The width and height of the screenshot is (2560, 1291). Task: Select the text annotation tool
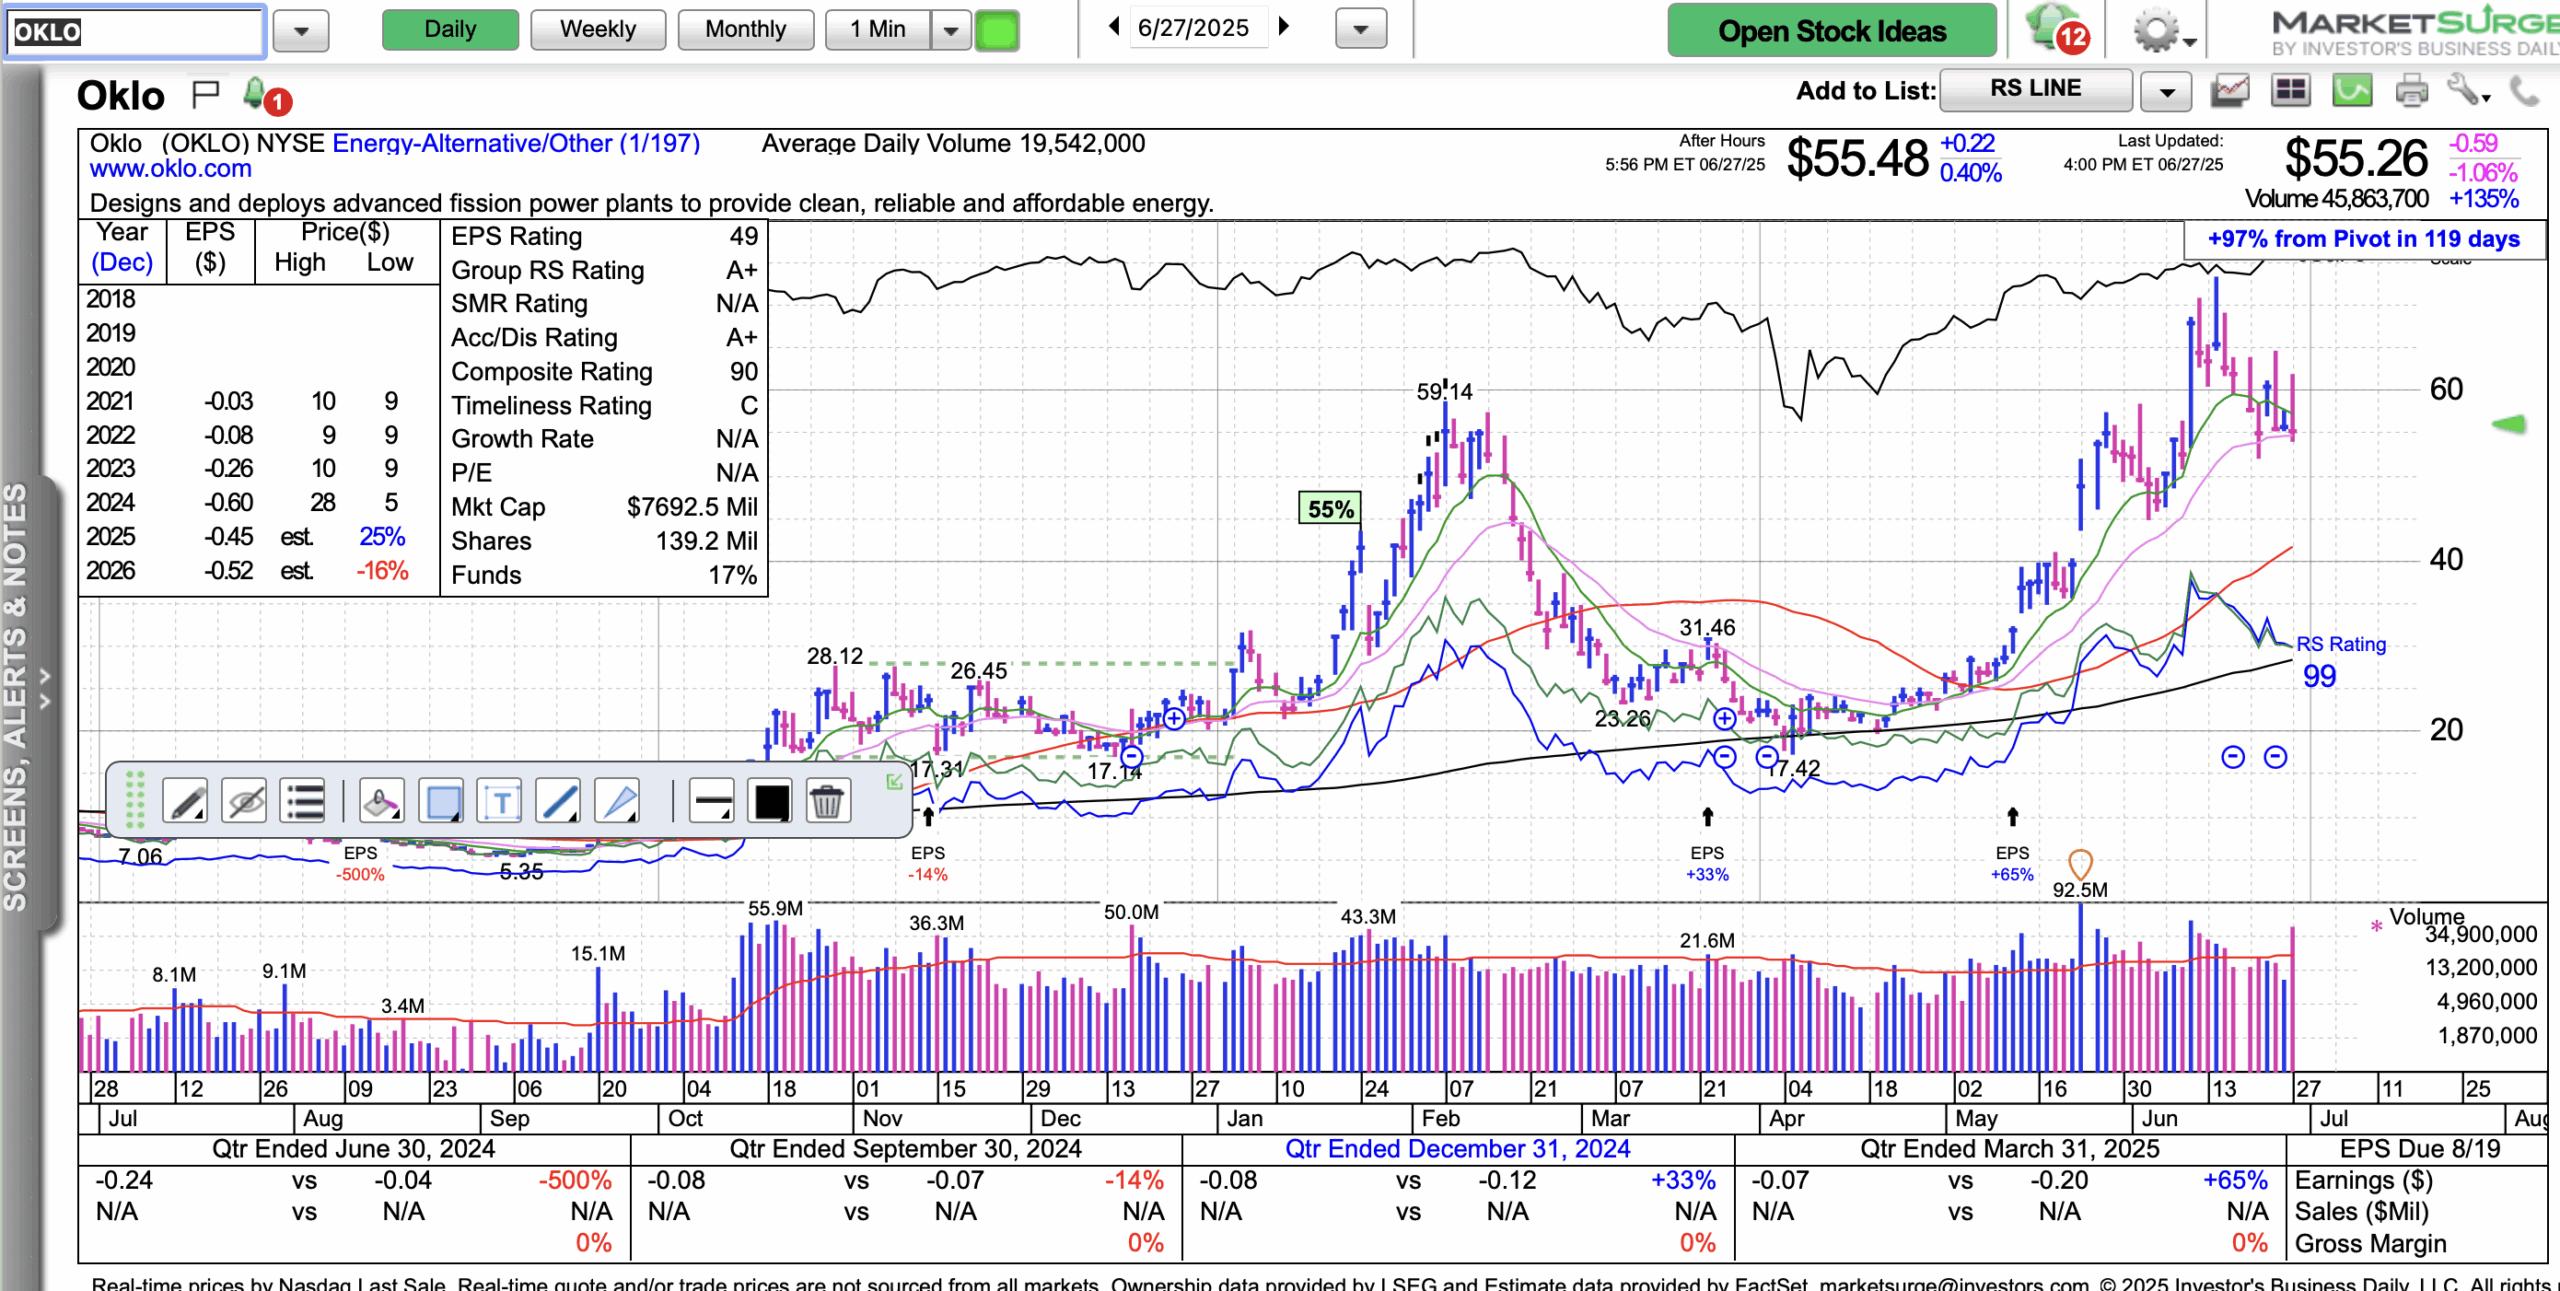click(x=501, y=802)
